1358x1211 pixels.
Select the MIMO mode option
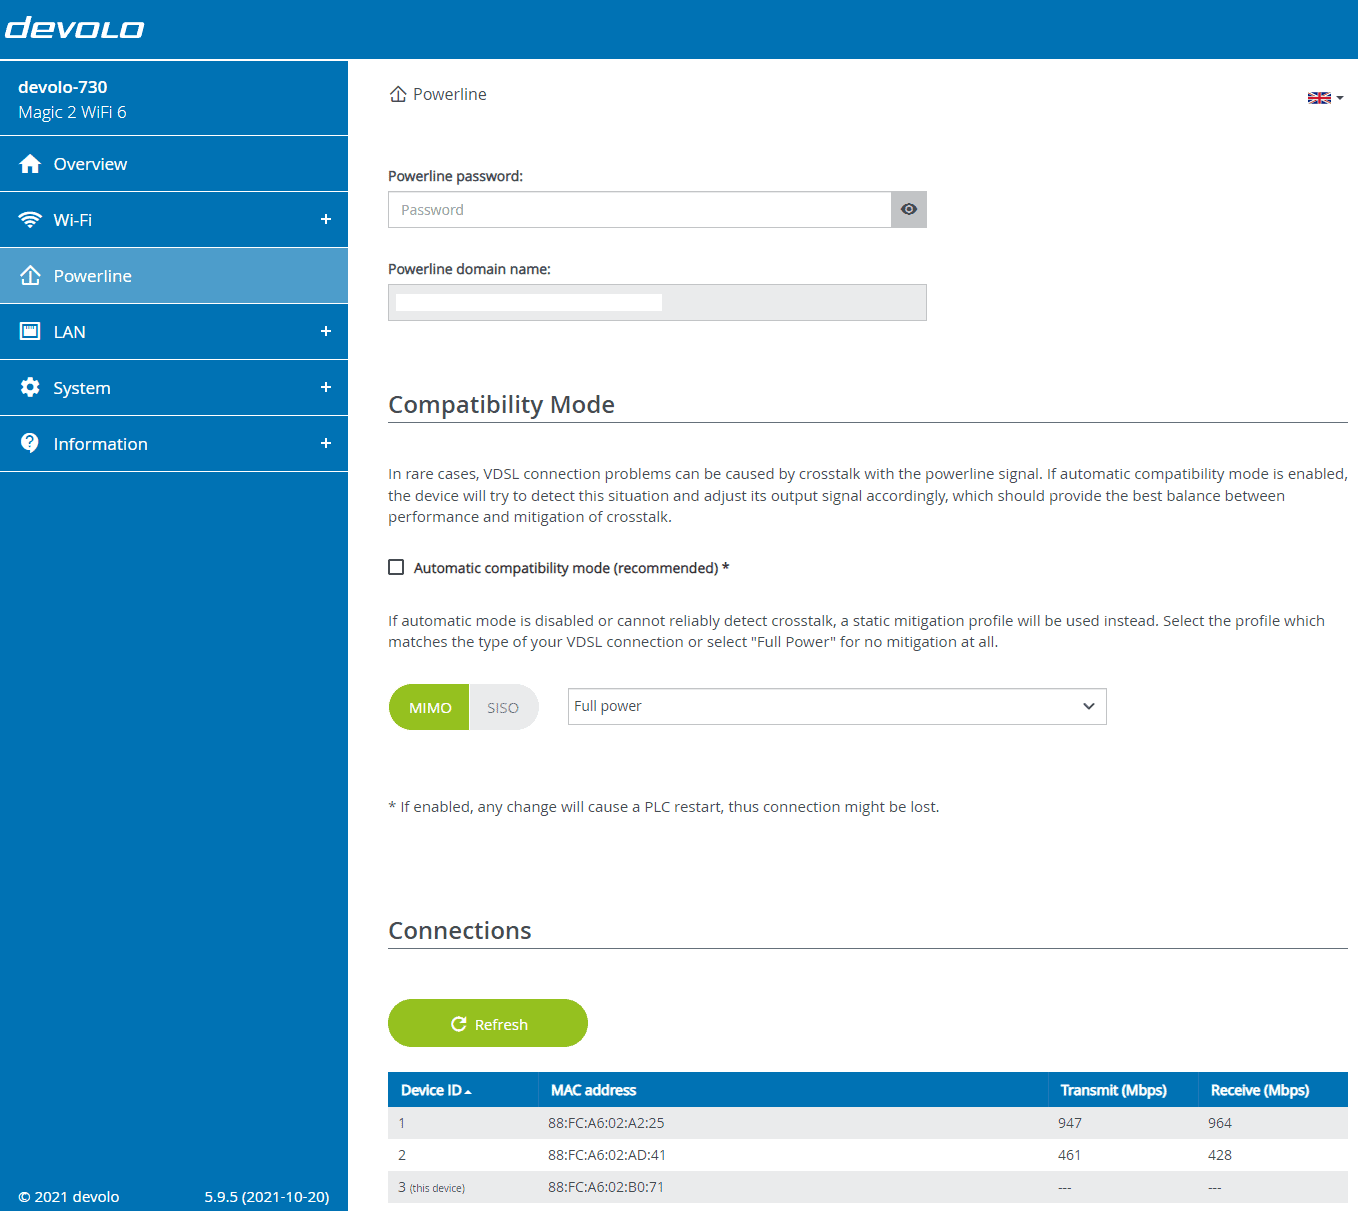[430, 707]
